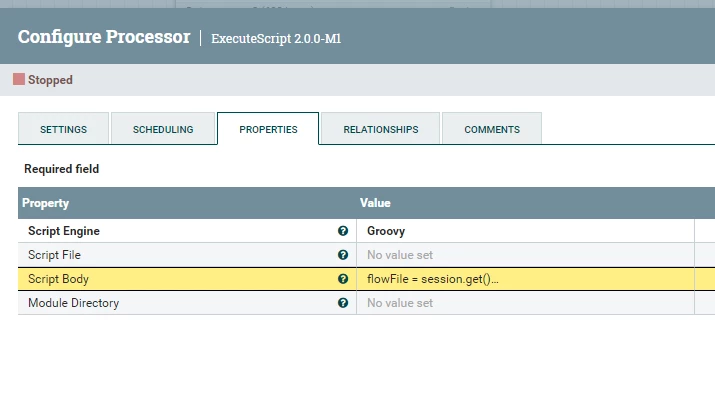The image size is (715, 406).
Task: Edit the Script Body flowFile value
Action: [x=525, y=279]
